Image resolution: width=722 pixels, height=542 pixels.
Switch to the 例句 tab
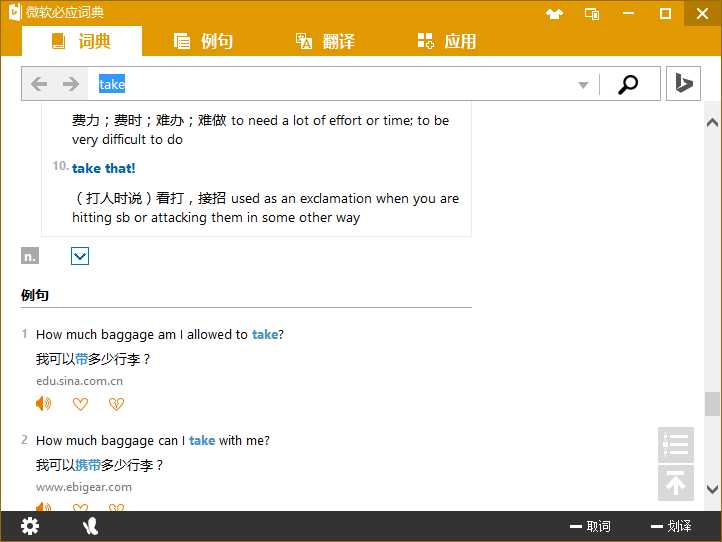pyautogui.click(x=203, y=41)
